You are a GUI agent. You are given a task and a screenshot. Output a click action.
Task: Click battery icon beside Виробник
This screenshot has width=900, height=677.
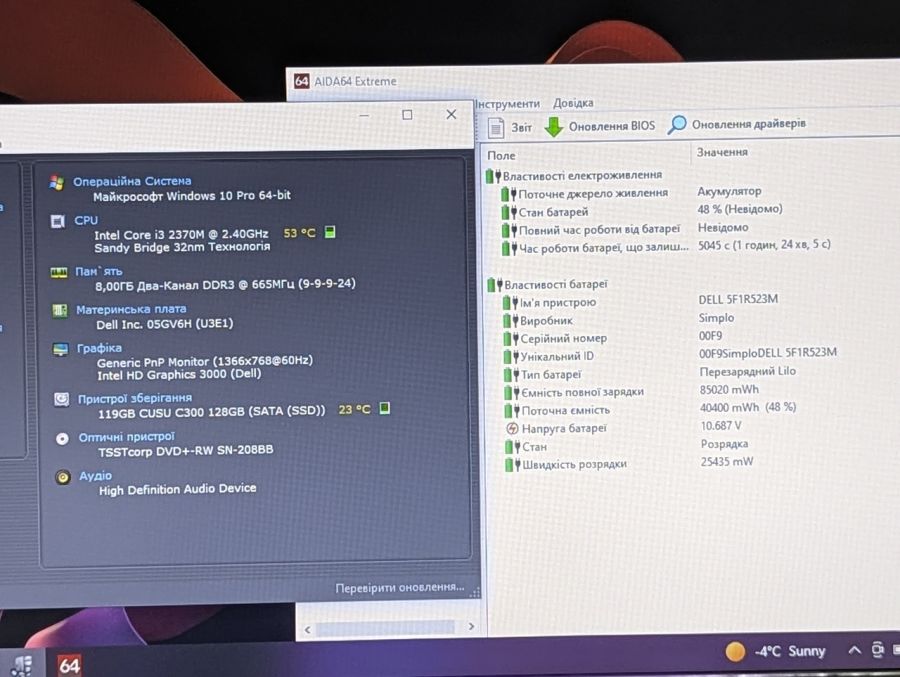(x=511, y=320)
